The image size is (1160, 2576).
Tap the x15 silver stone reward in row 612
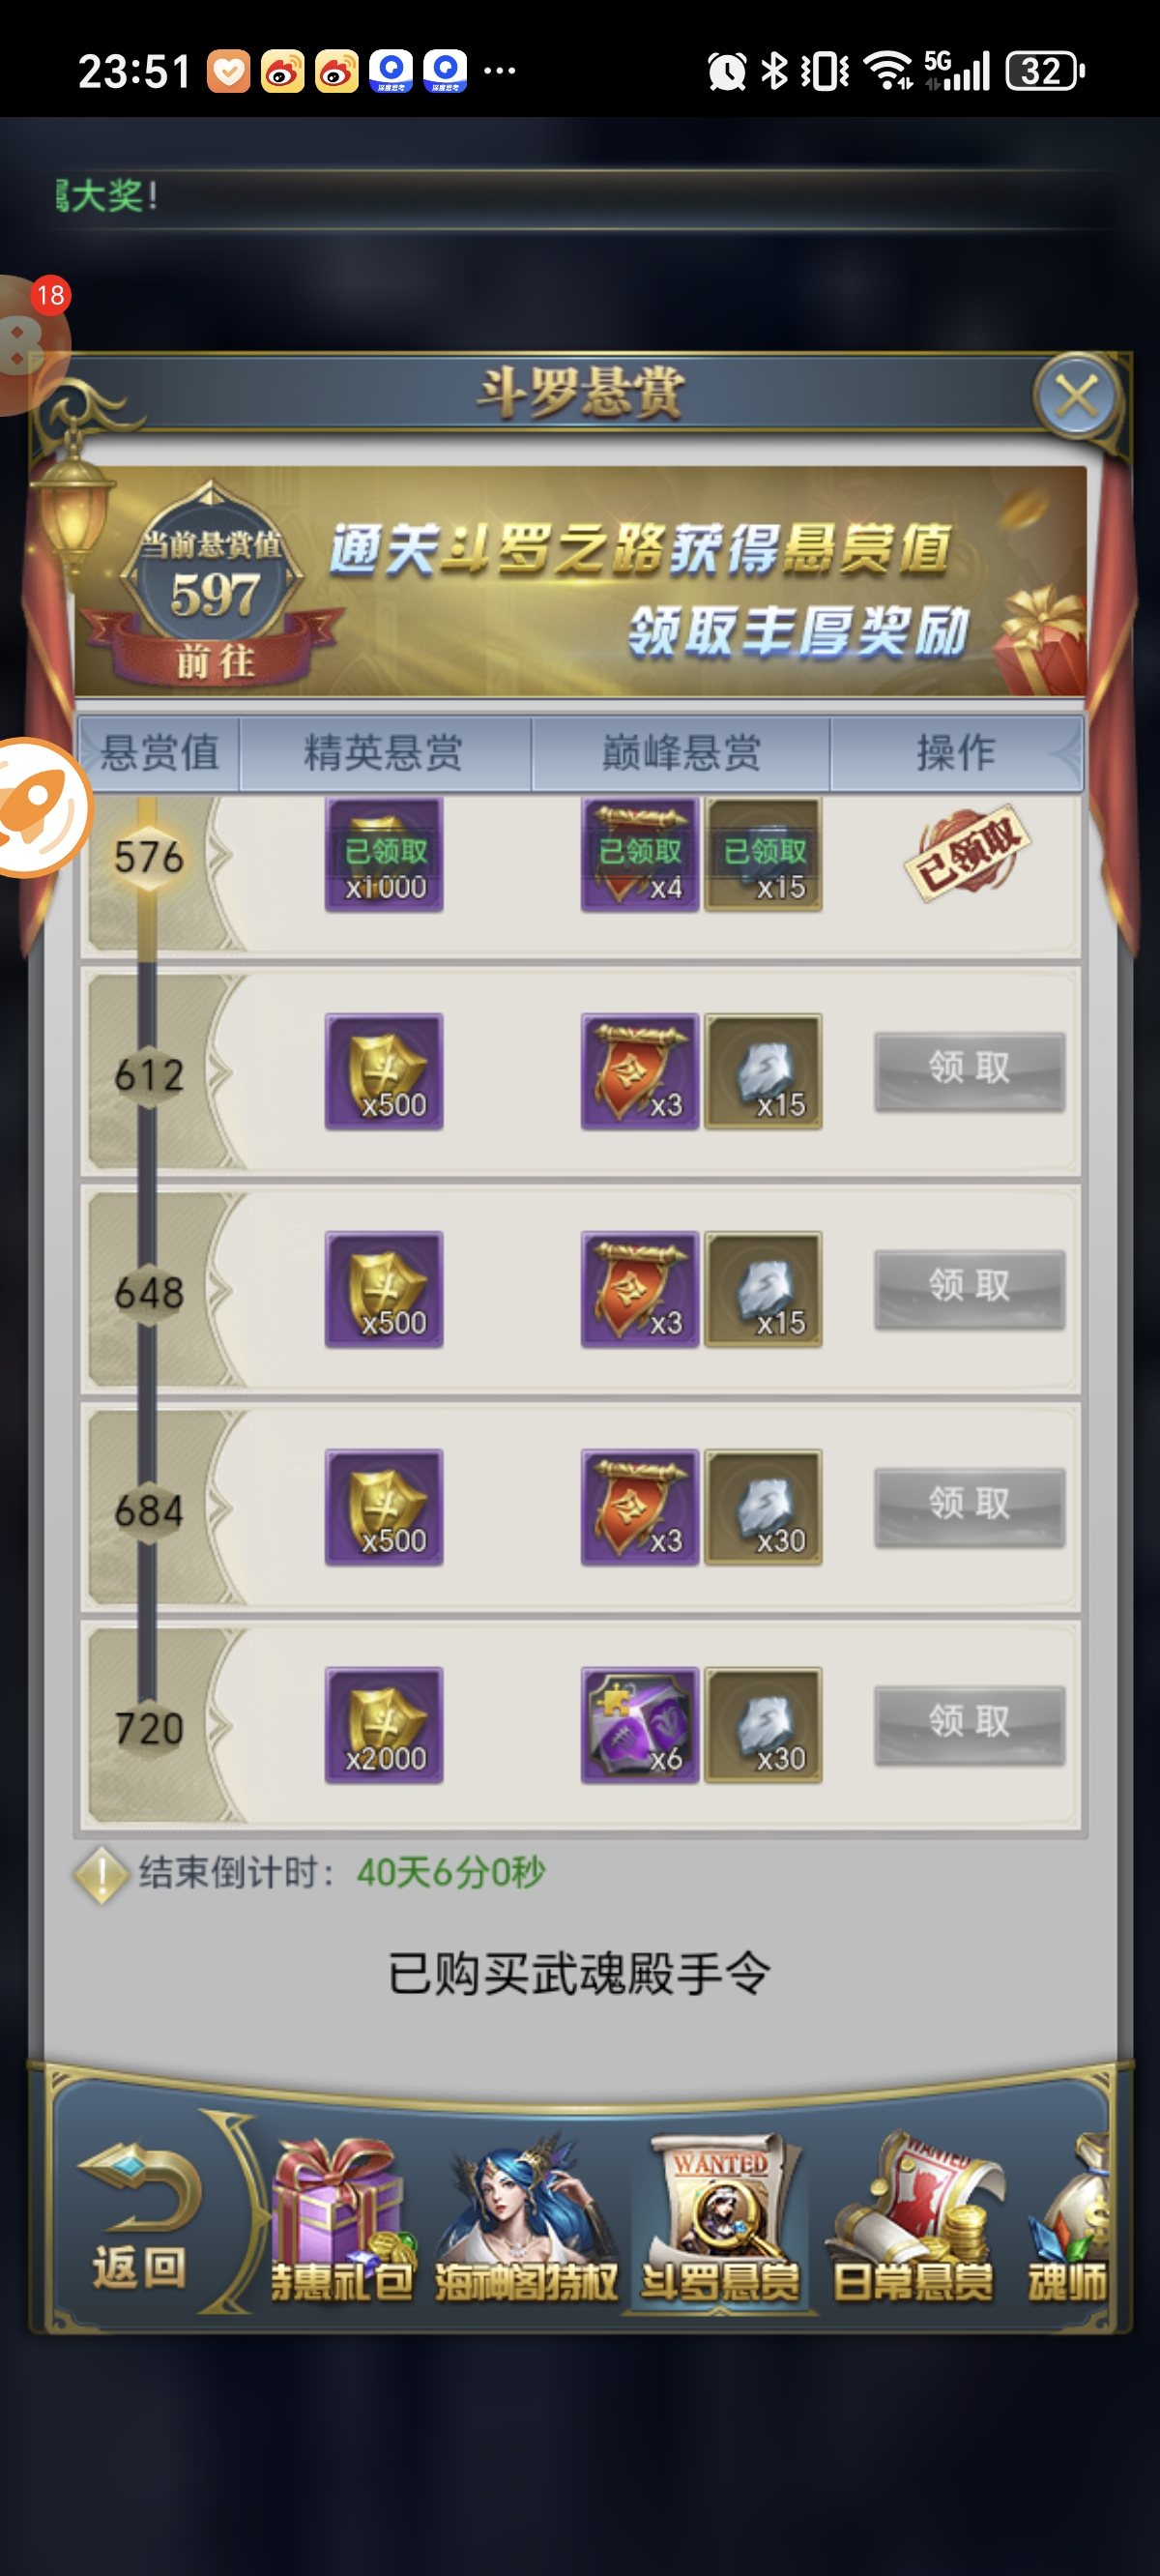click(764, 1072)
